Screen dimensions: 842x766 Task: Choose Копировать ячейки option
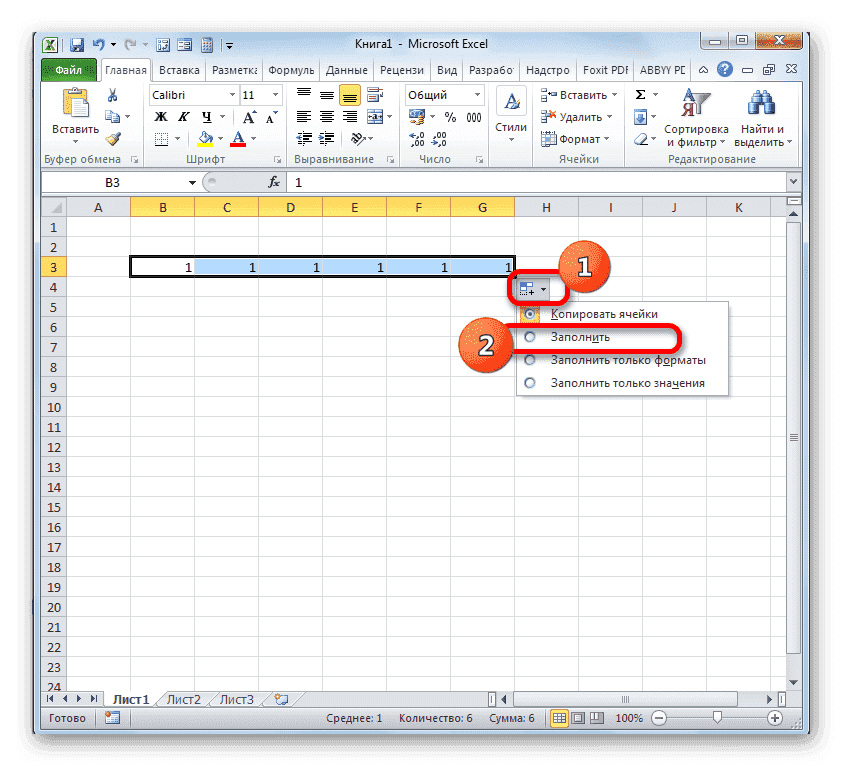[x=607, y=313]
